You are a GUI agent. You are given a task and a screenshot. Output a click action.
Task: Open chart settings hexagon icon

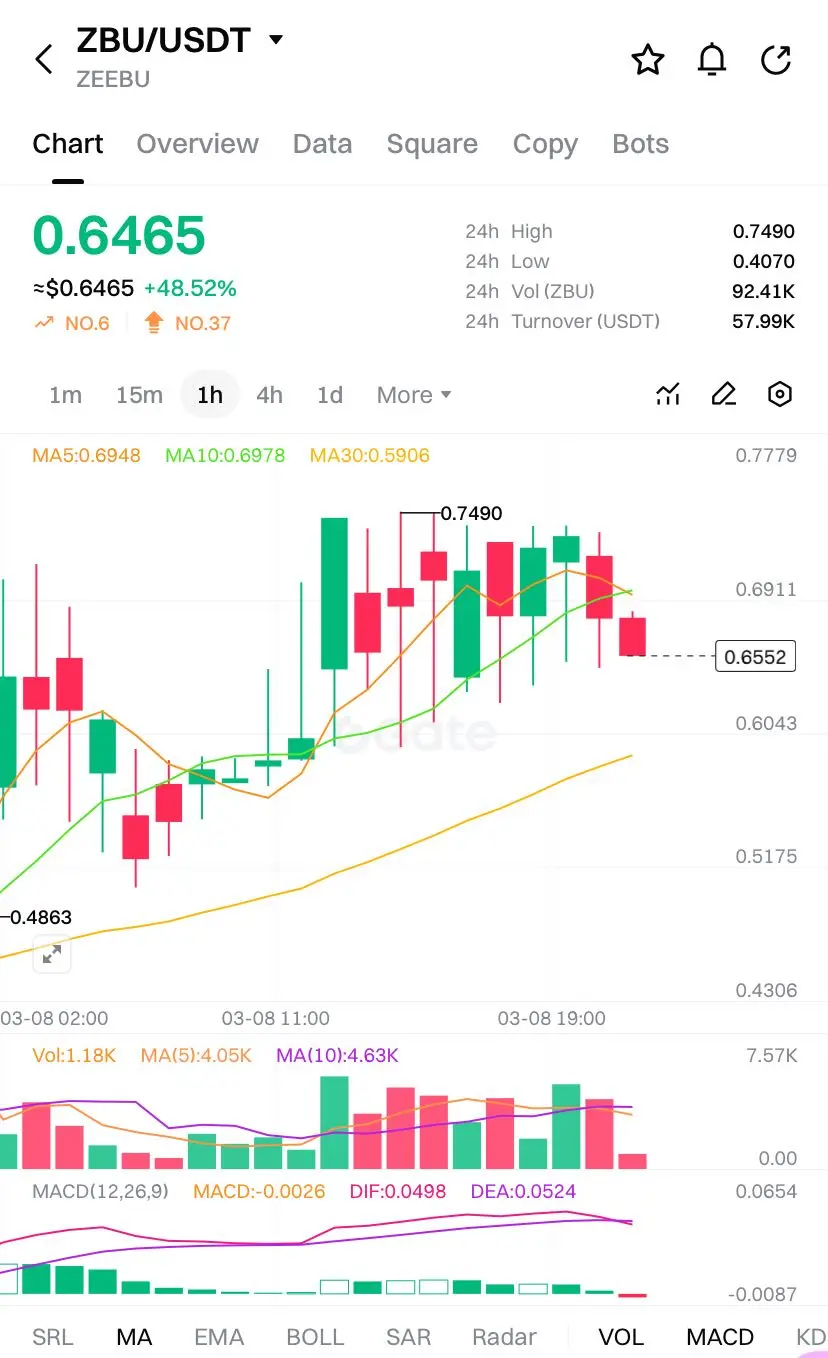click(x=779, y=394)
